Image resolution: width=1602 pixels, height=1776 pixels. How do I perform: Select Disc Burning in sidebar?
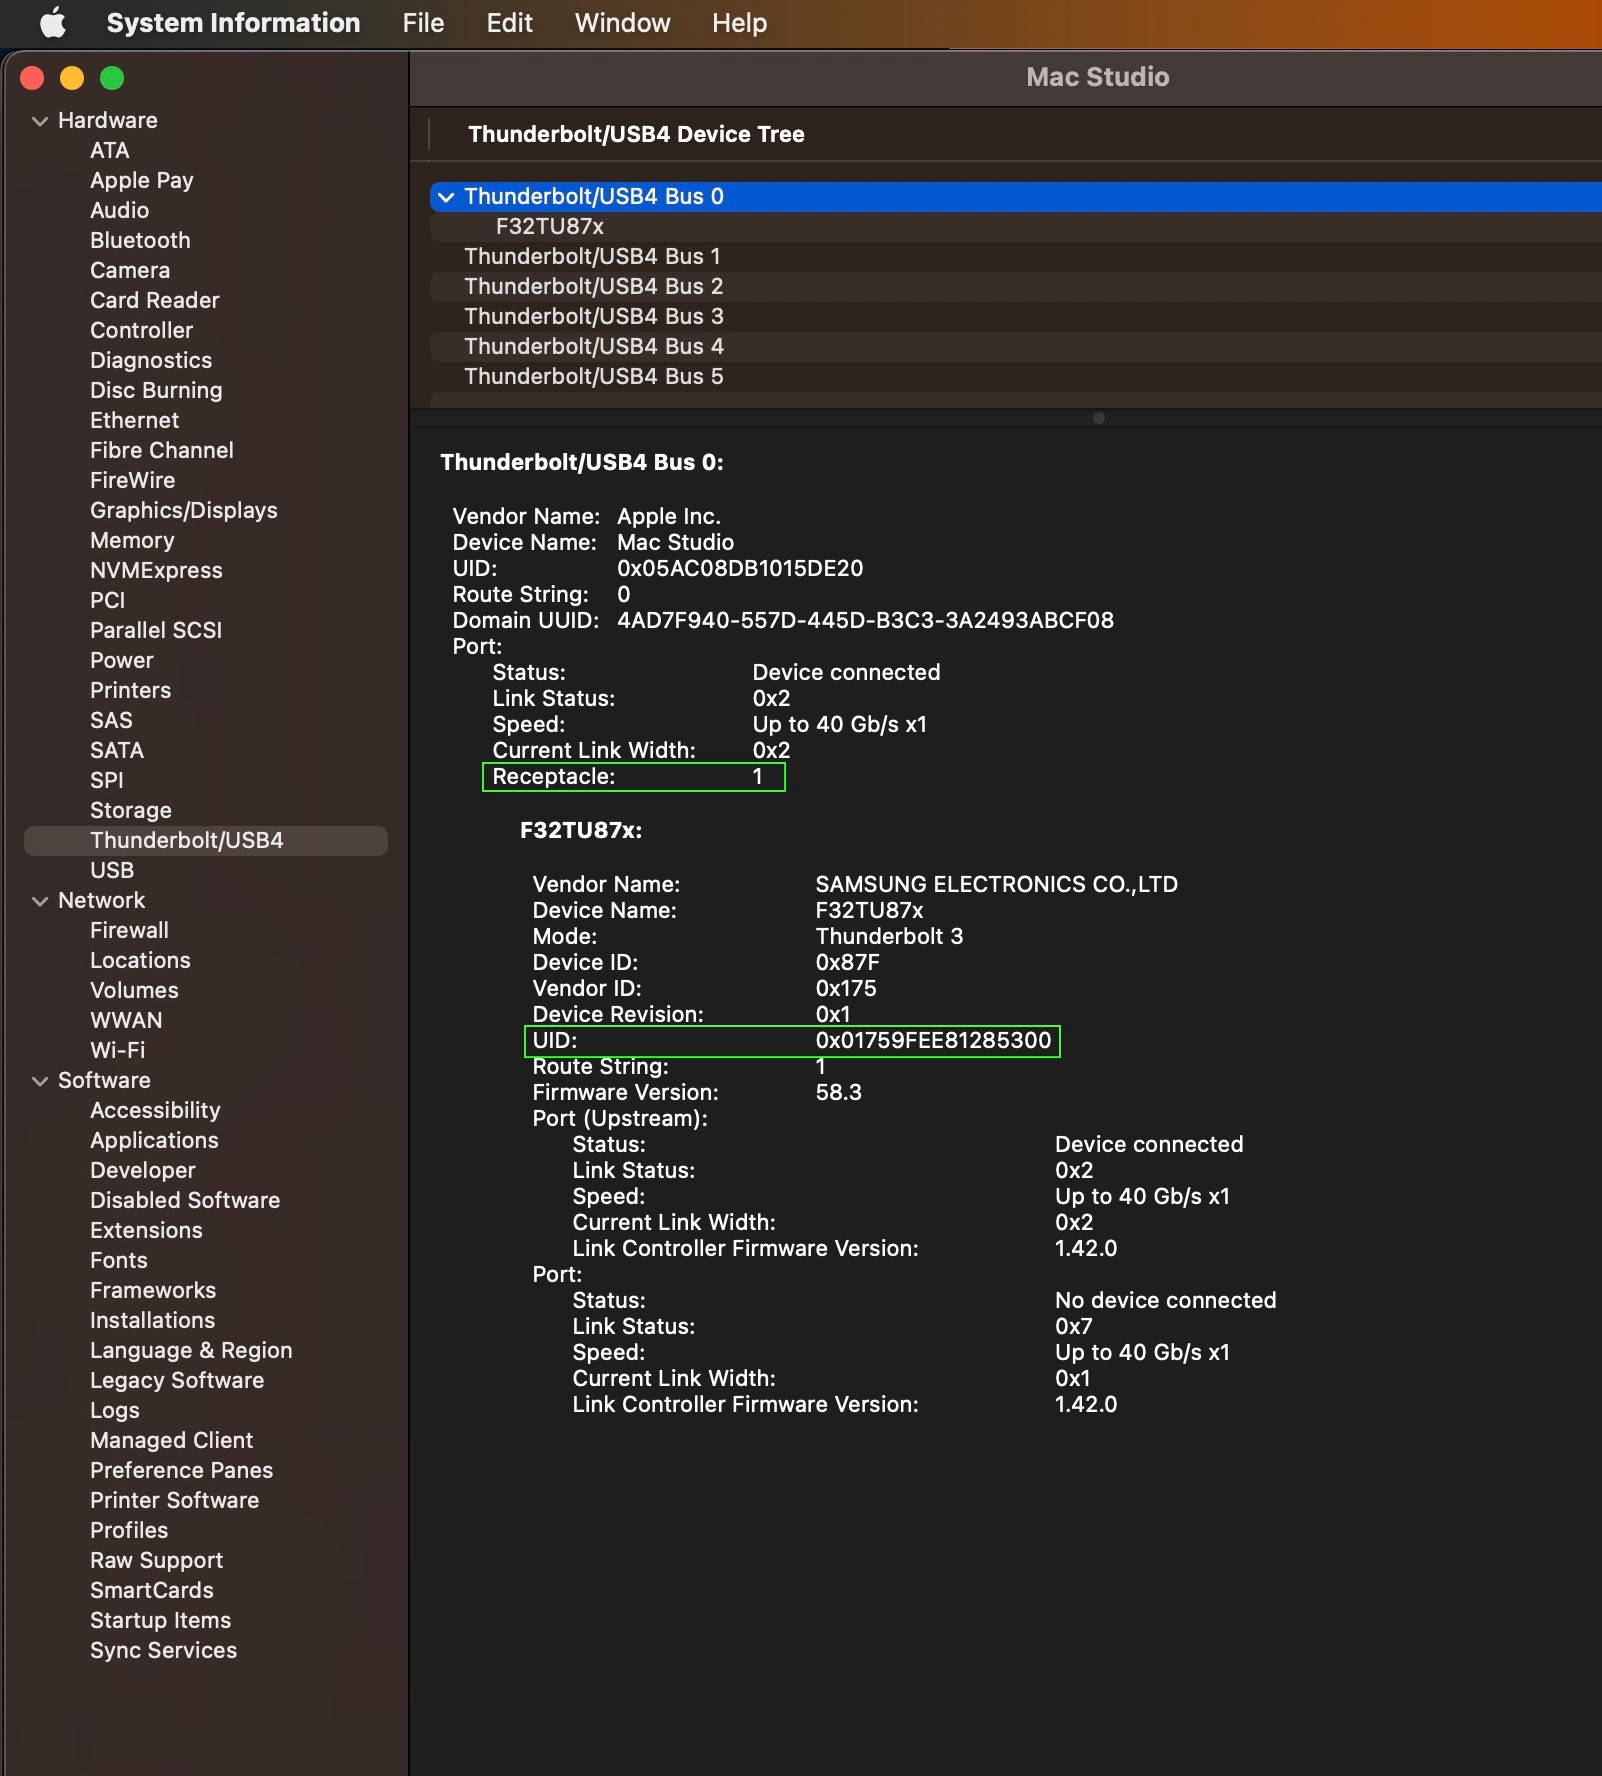click(x=156, y=390)
